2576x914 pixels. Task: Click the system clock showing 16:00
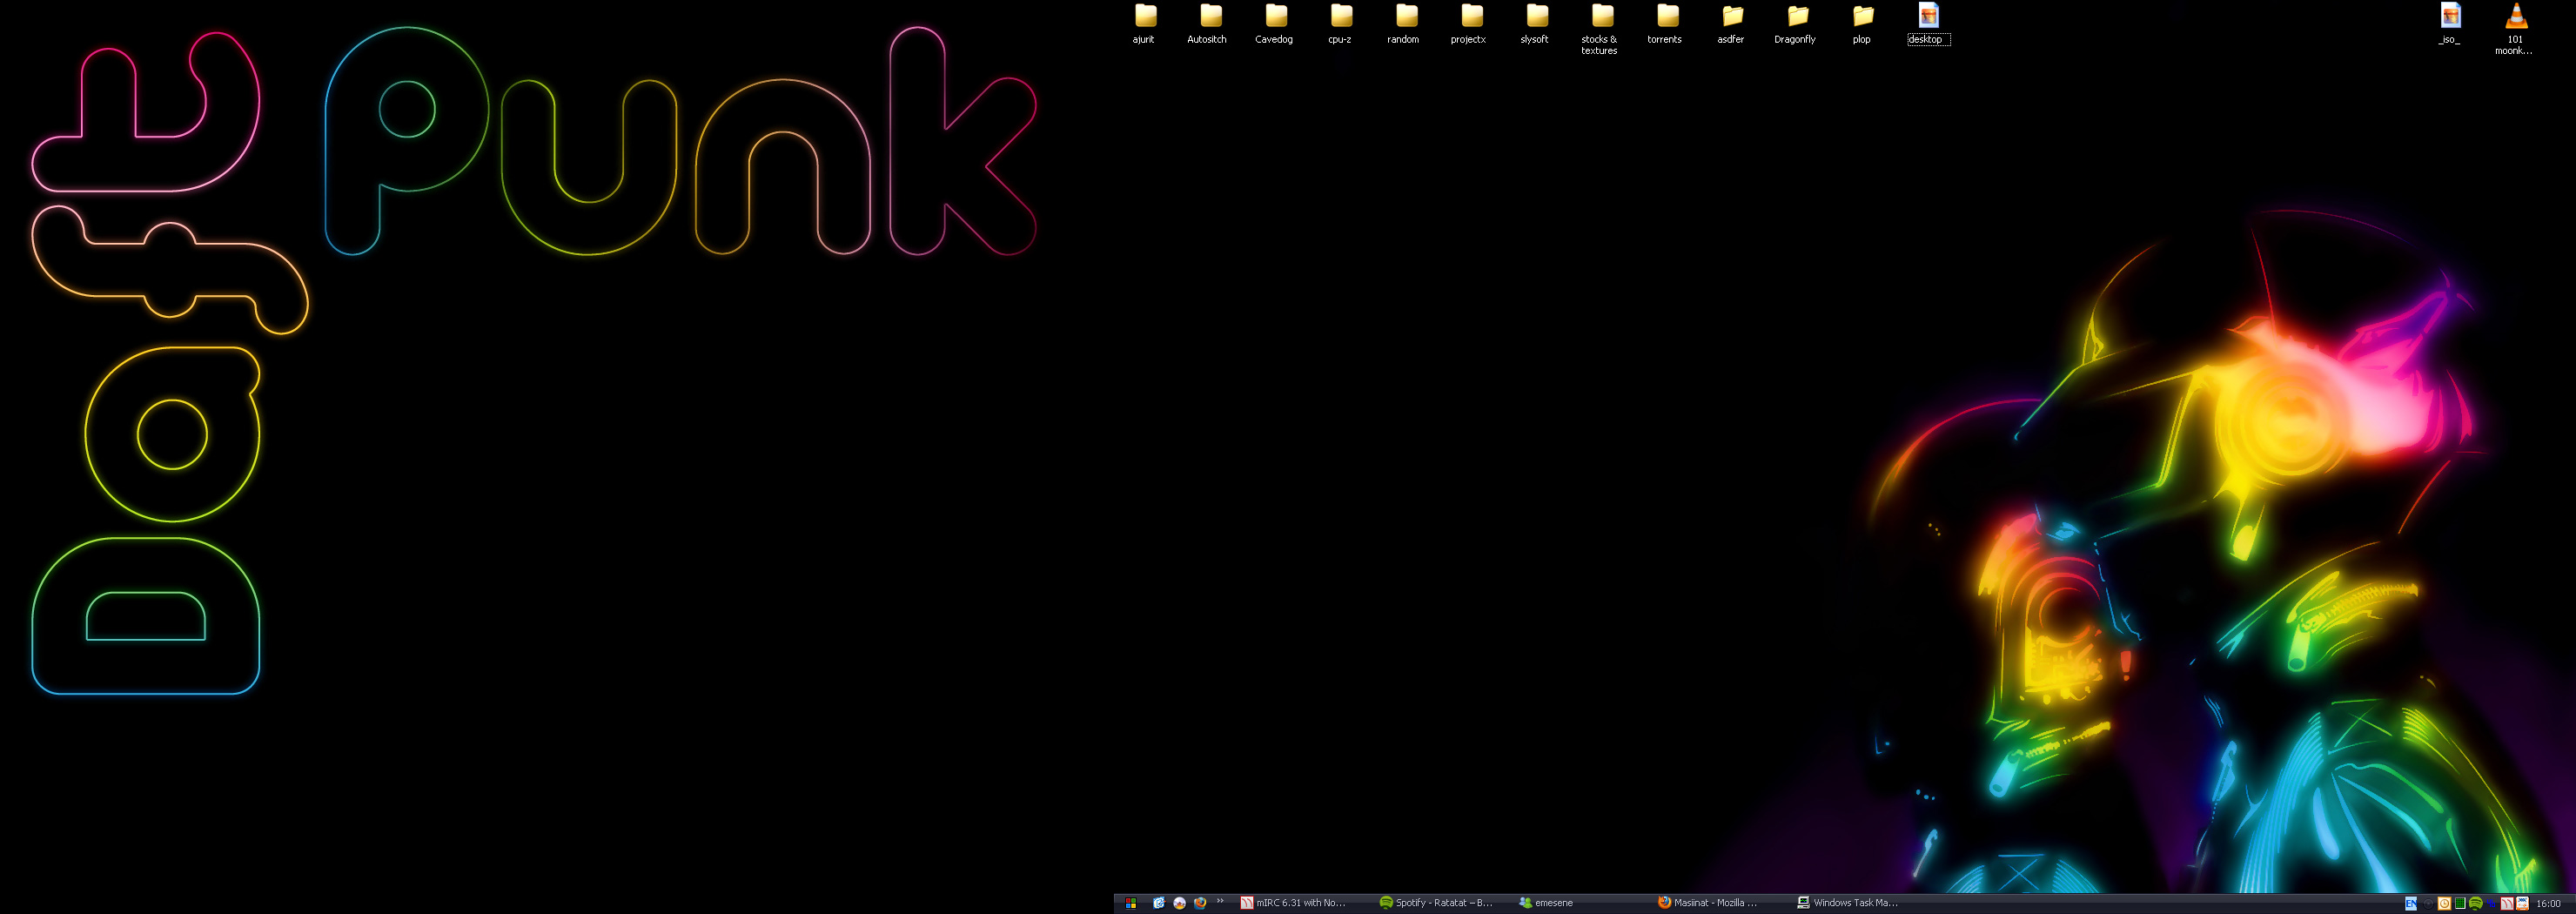(x=2548, y=904)
